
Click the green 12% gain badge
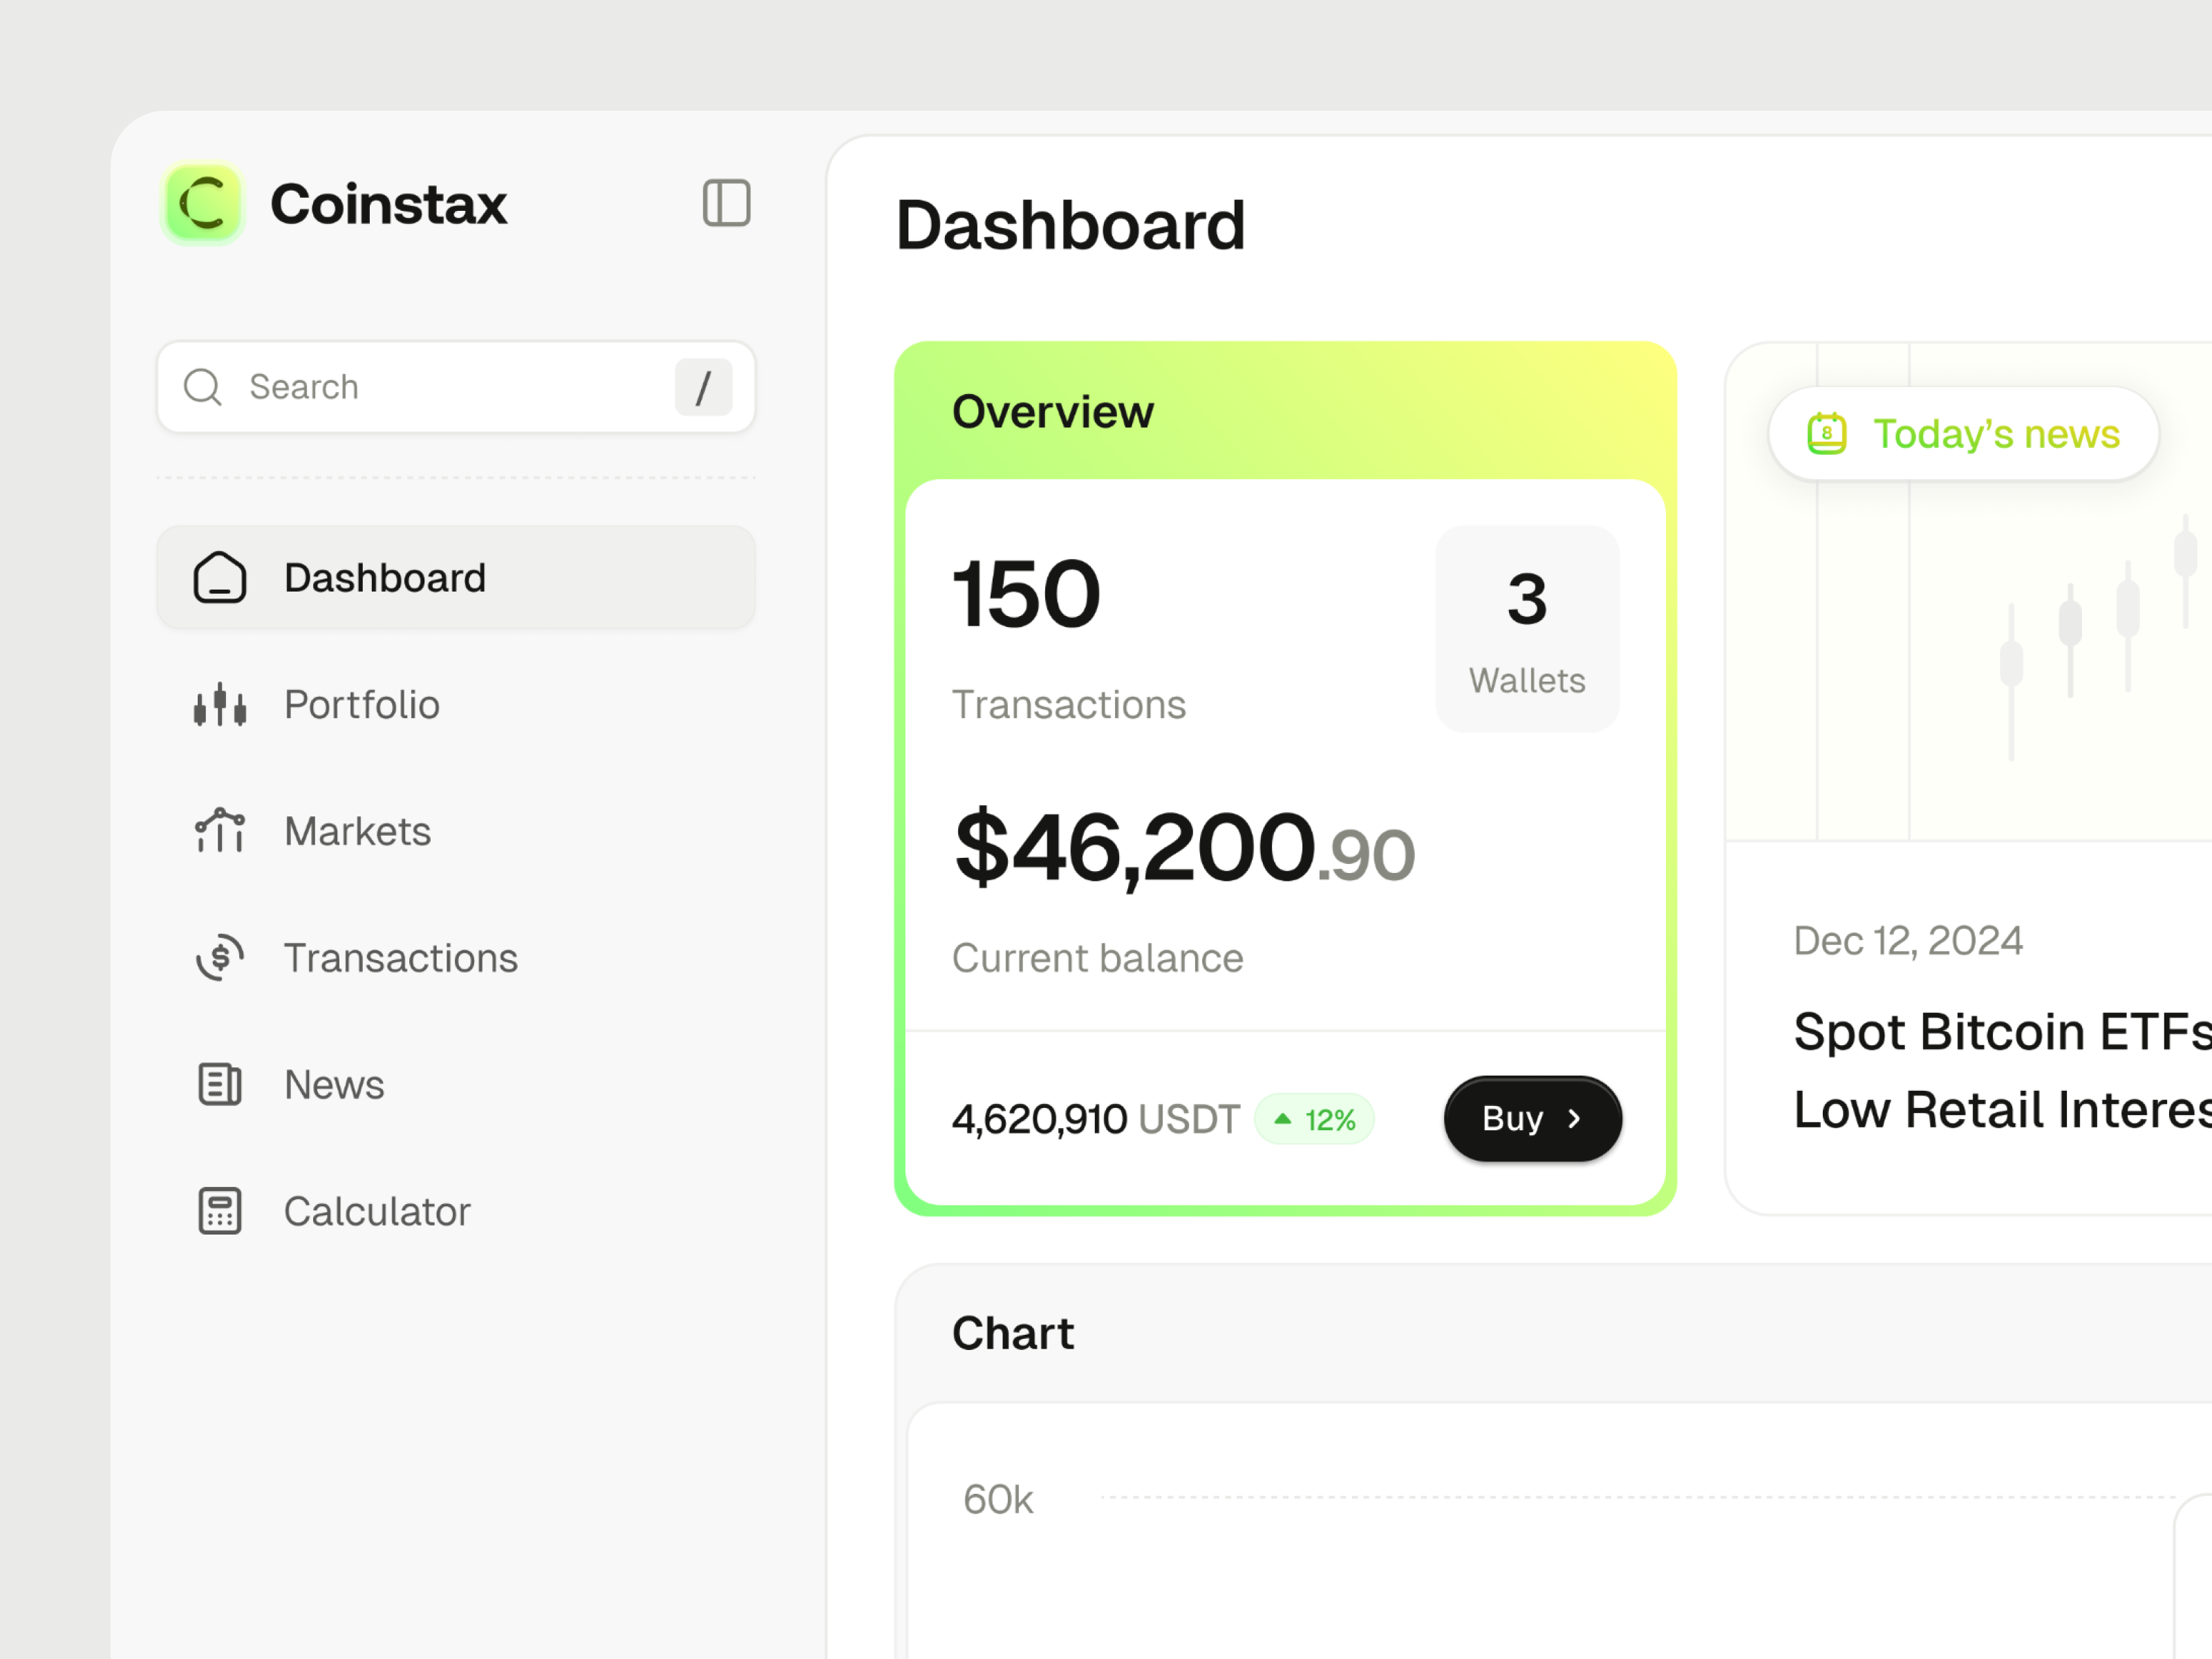[x=1314, y=1119]
